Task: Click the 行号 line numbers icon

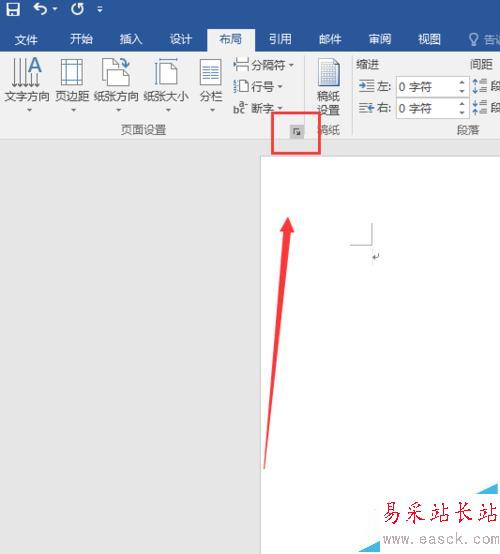Action: coord(241,86)
